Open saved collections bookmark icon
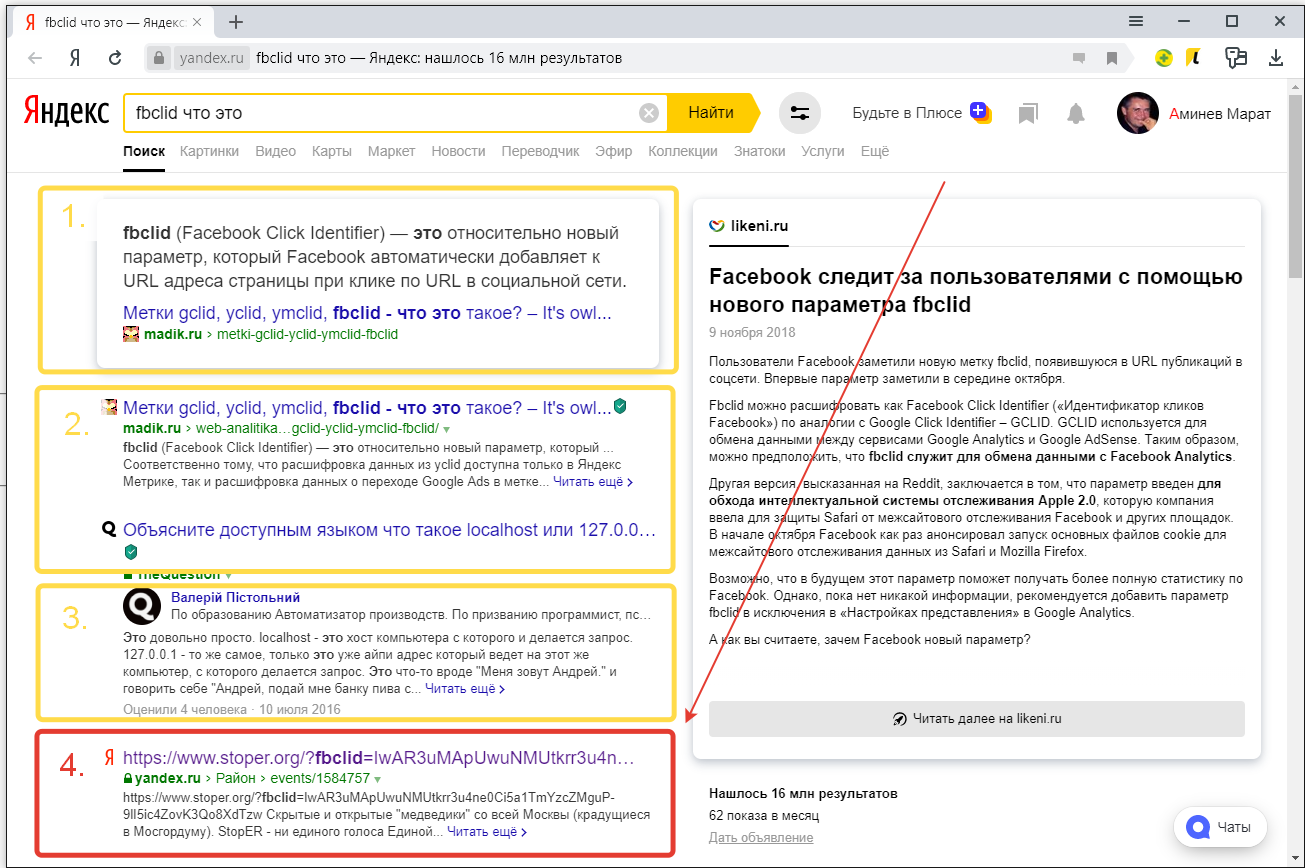 tap(1028, 114)
